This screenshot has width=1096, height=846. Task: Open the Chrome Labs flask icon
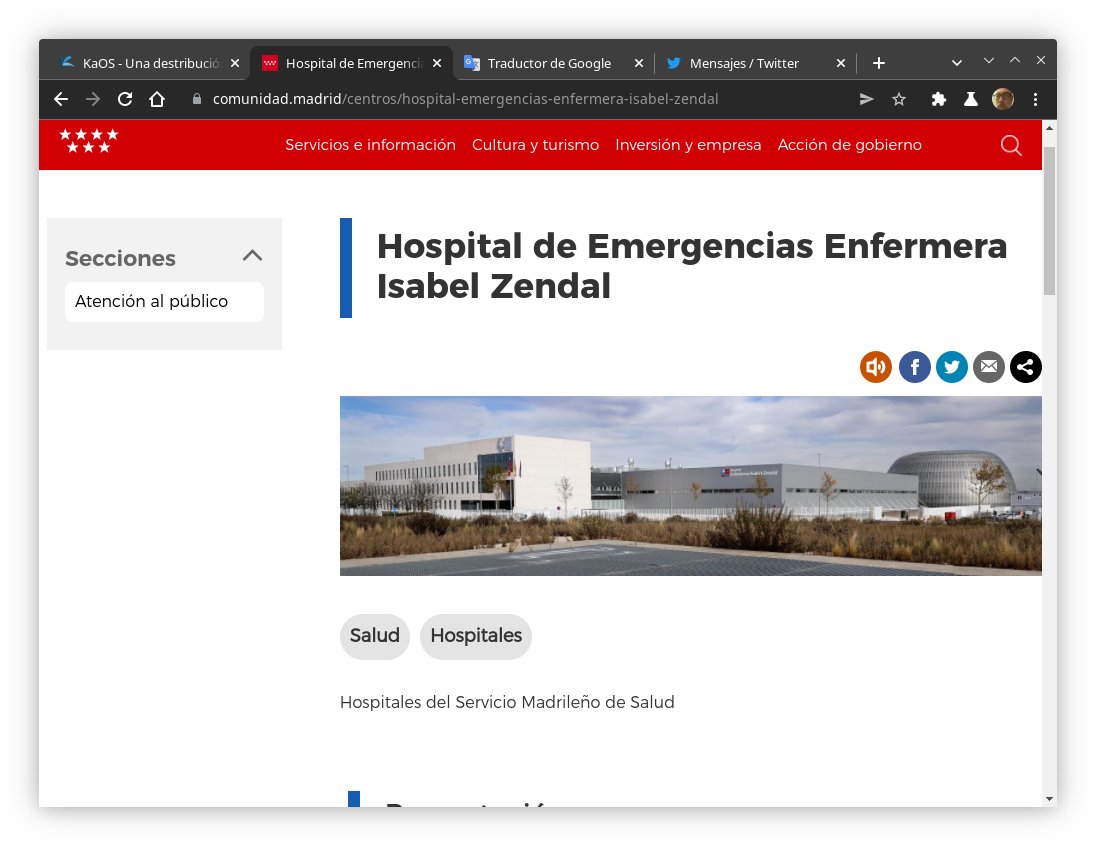[971, 99]
